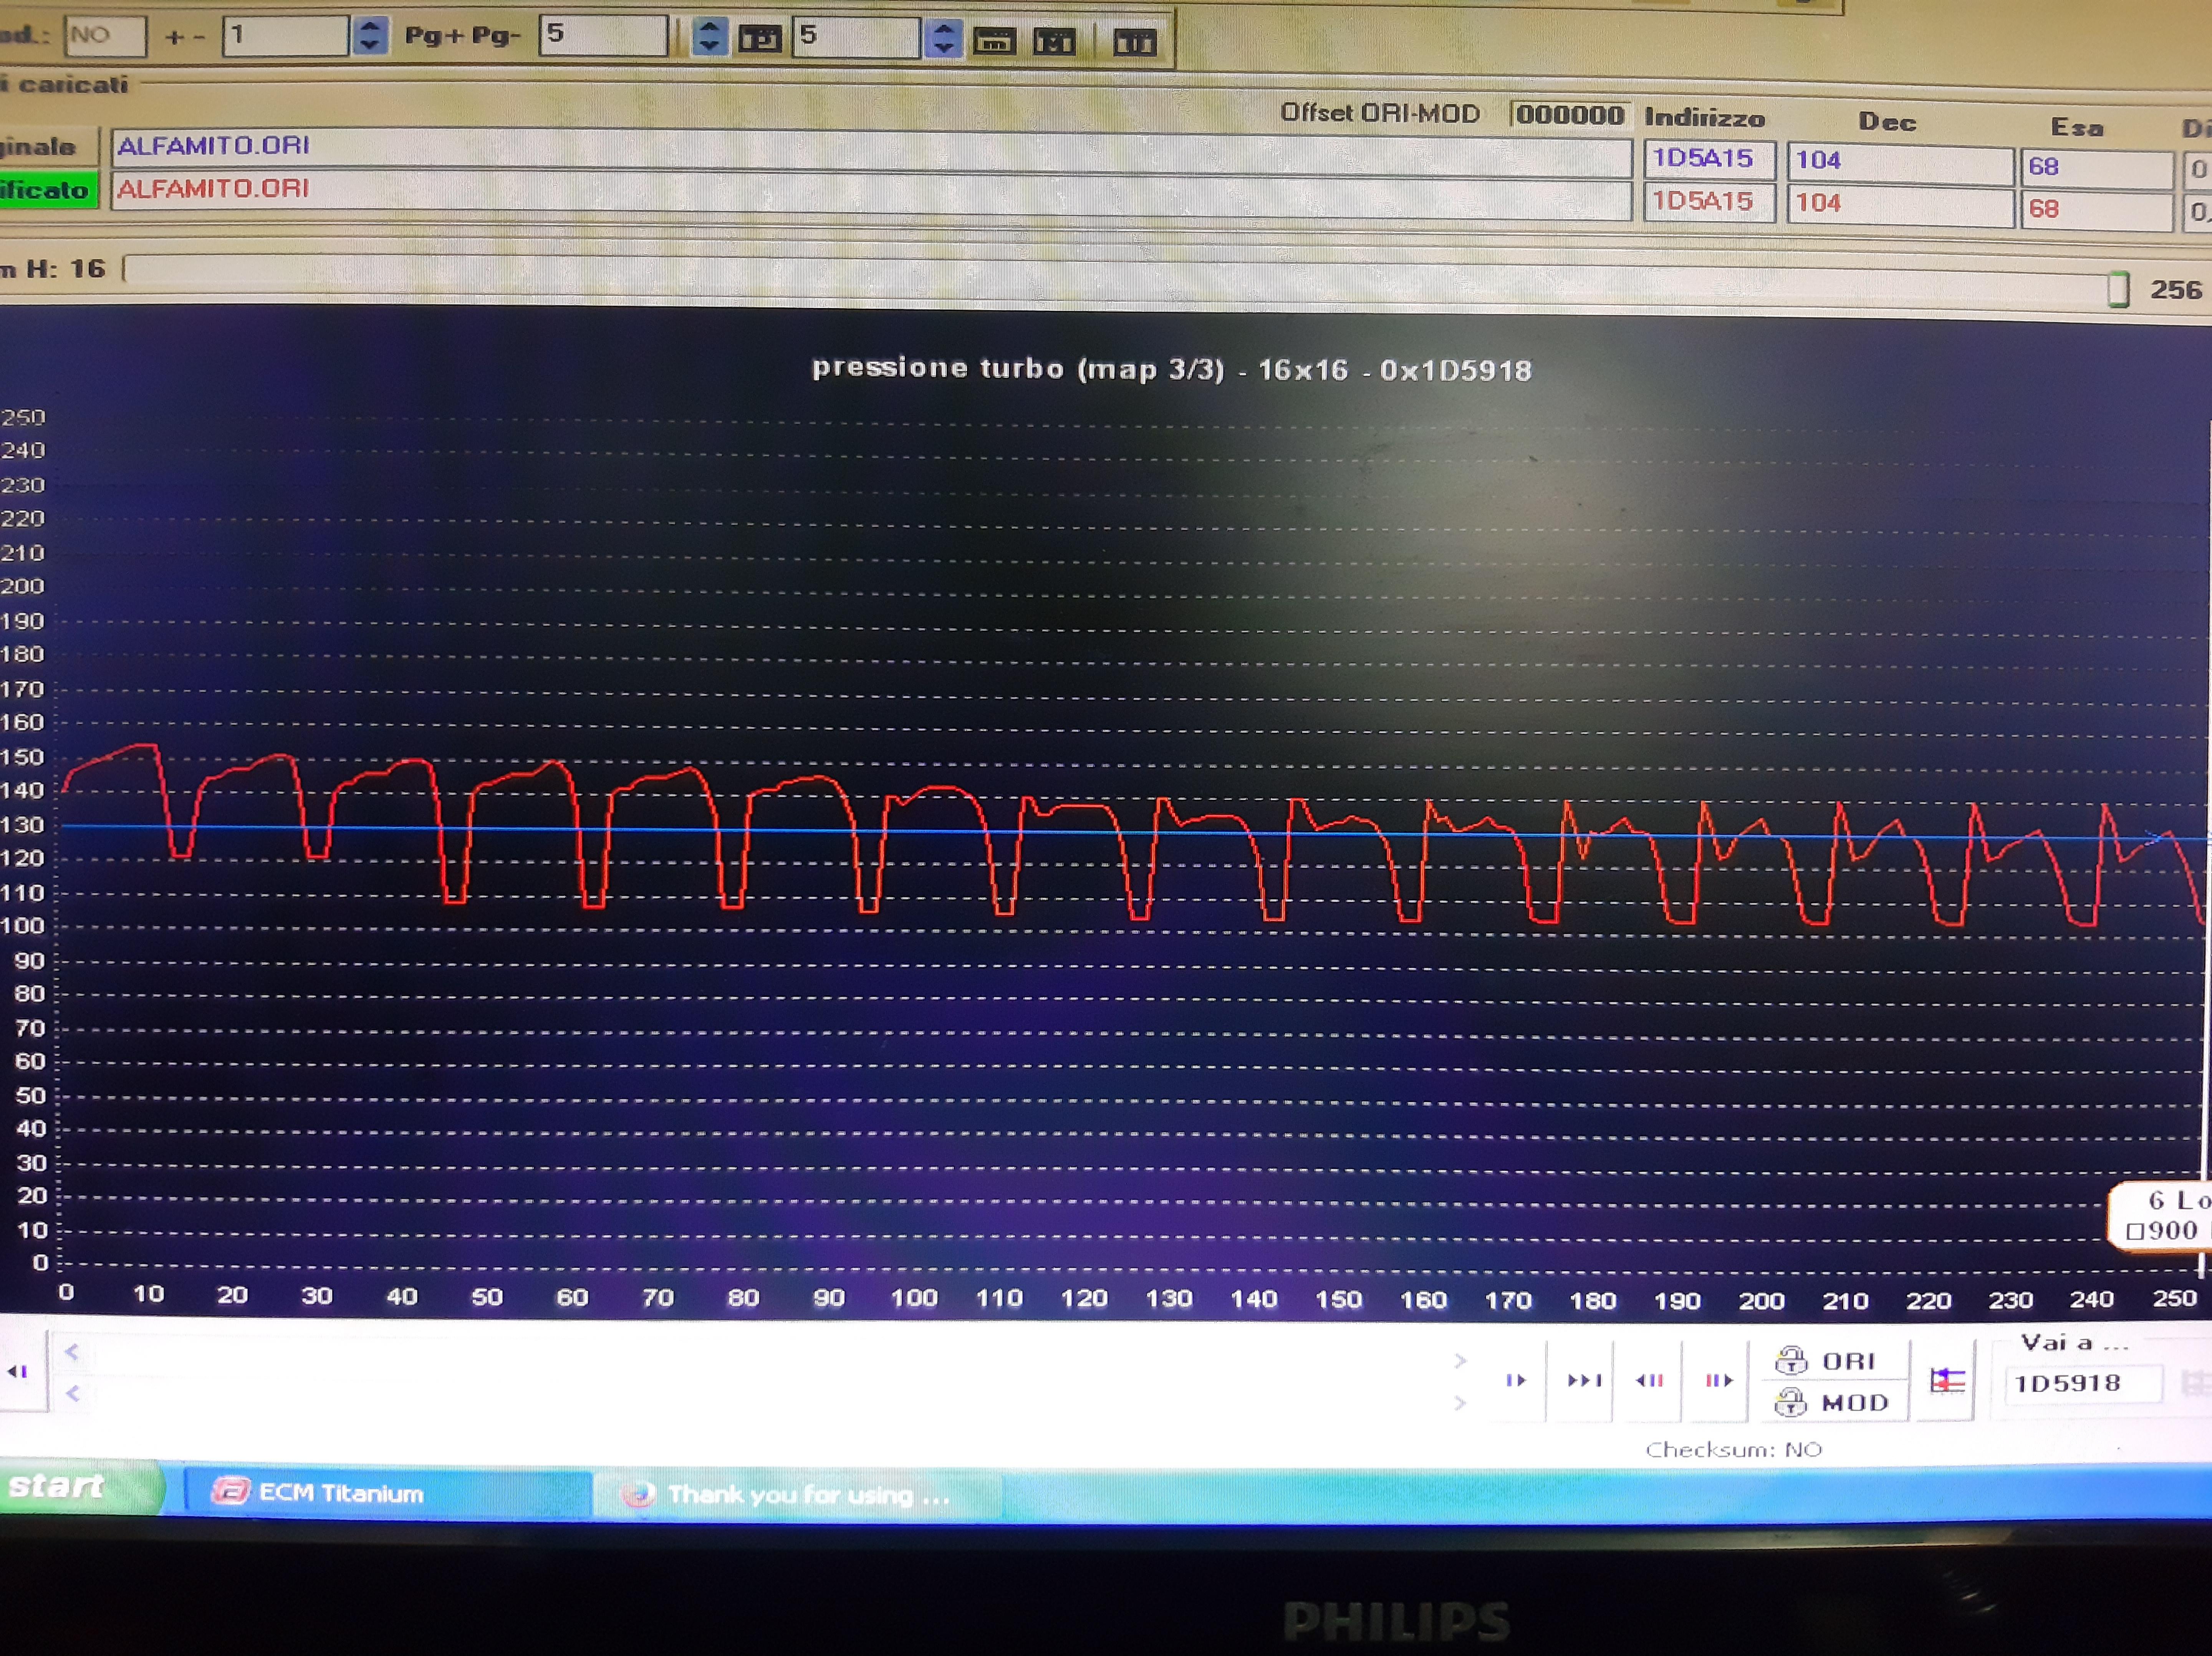
Task: Switch to Thank you for using taskbar item
Action: pos(797,1495)
